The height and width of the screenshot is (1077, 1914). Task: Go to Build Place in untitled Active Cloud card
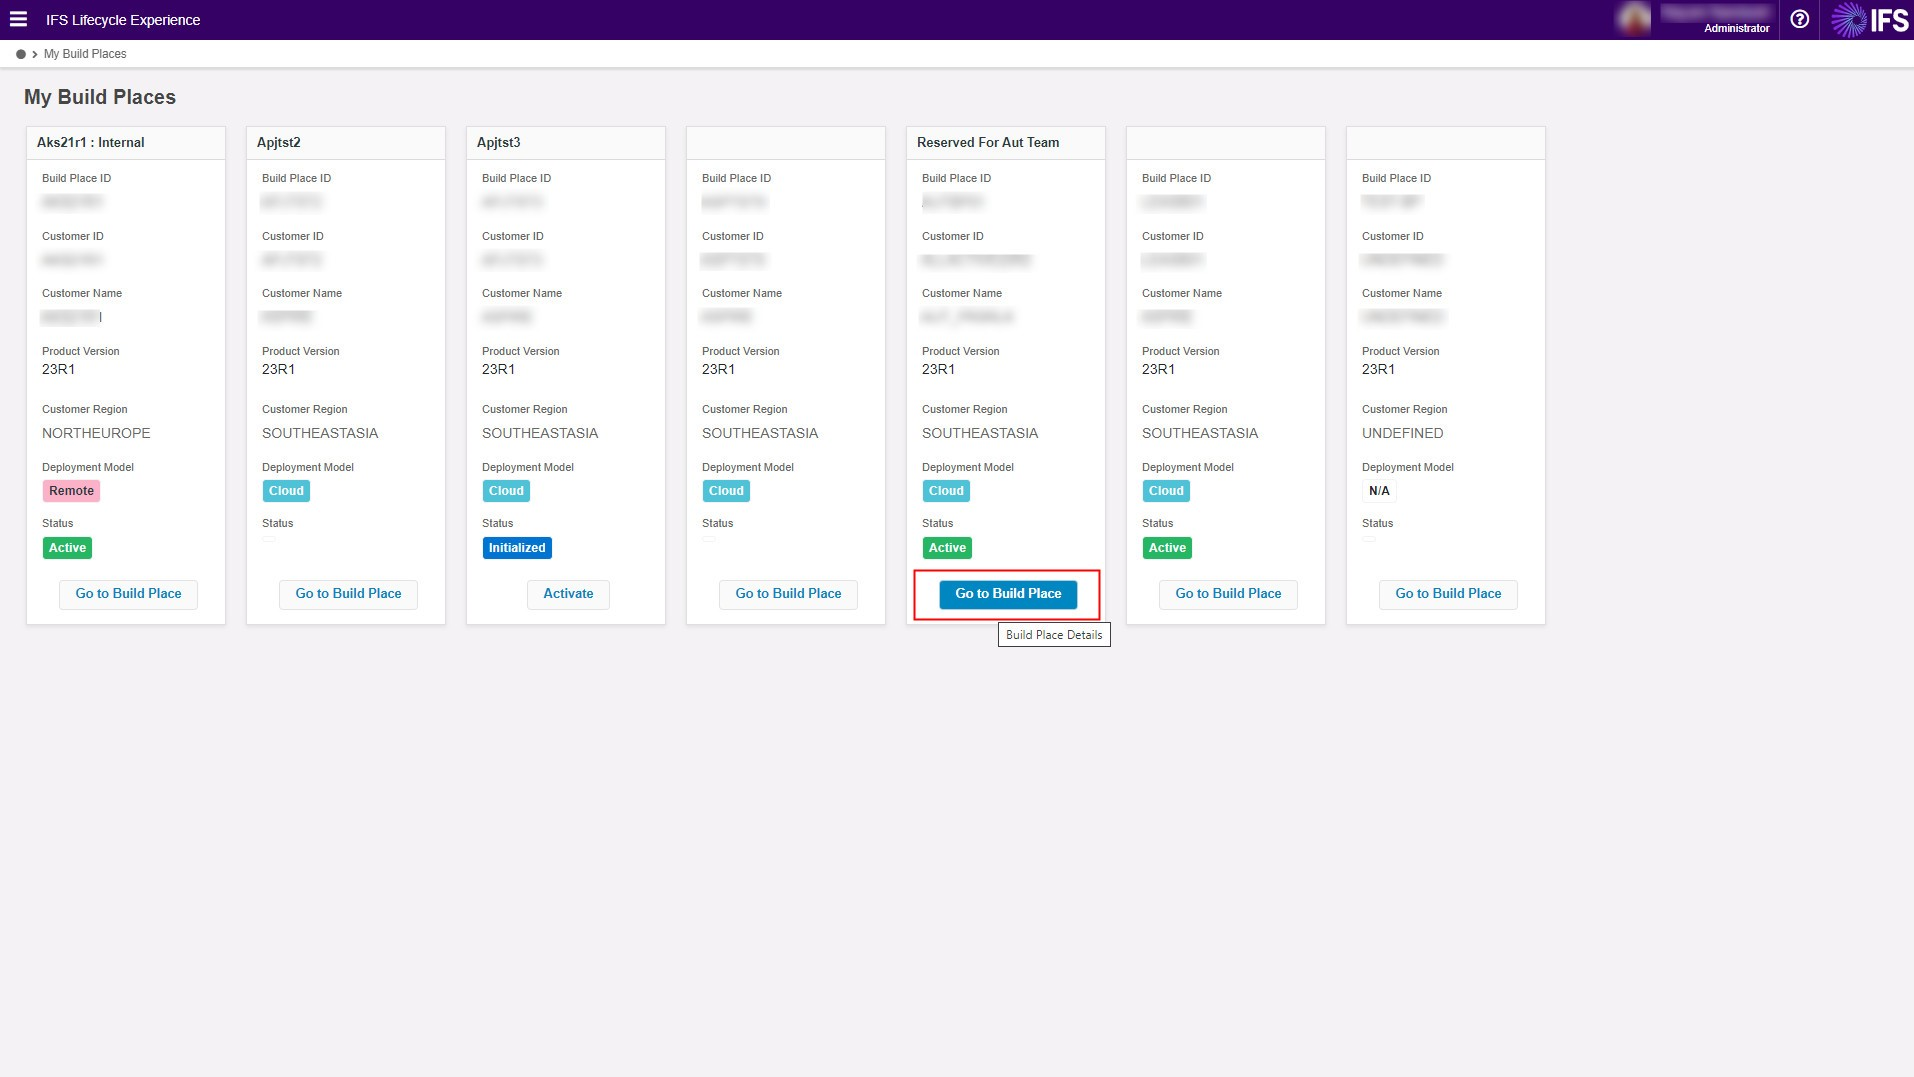pyautogui.click(x=1228, y=594)
